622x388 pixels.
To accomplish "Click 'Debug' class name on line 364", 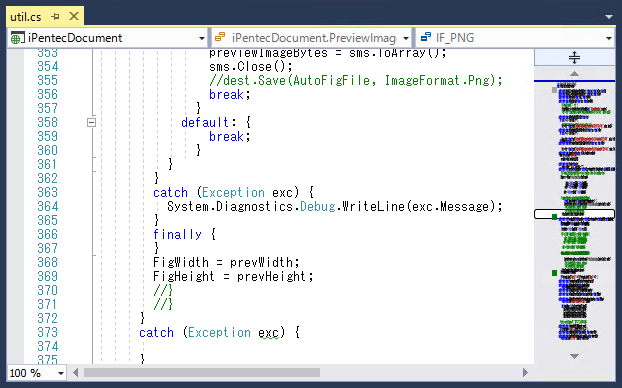I will [318, 206].
